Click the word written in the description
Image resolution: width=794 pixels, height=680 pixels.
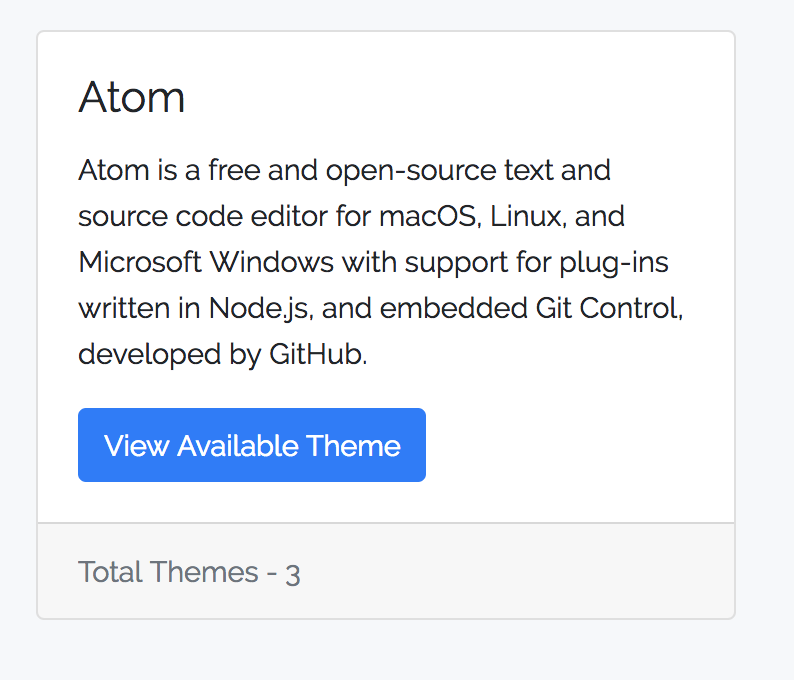pyautogui.click(x=116, y=308)
